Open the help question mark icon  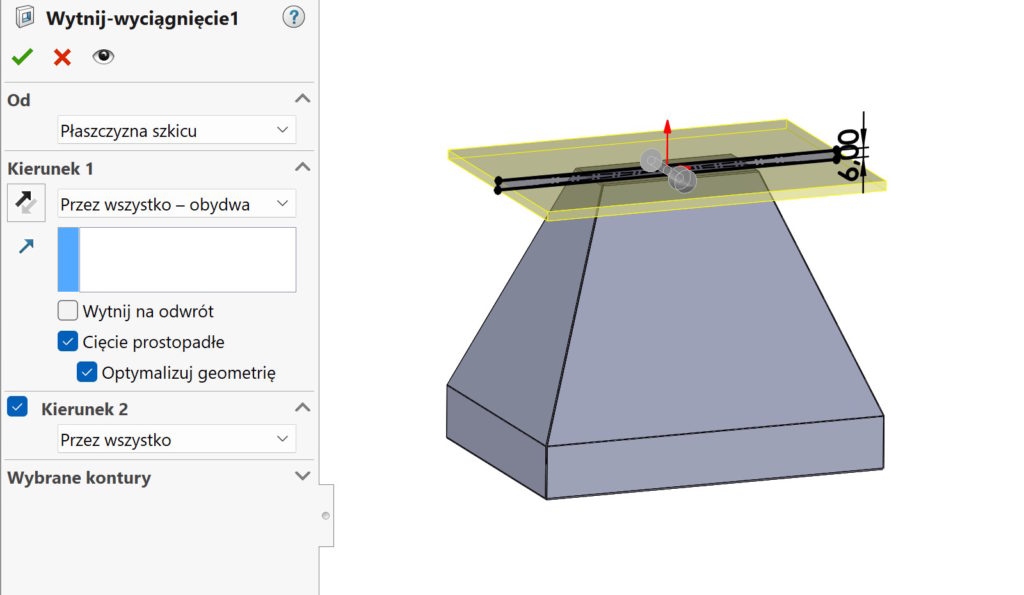[x=293, y=17]
